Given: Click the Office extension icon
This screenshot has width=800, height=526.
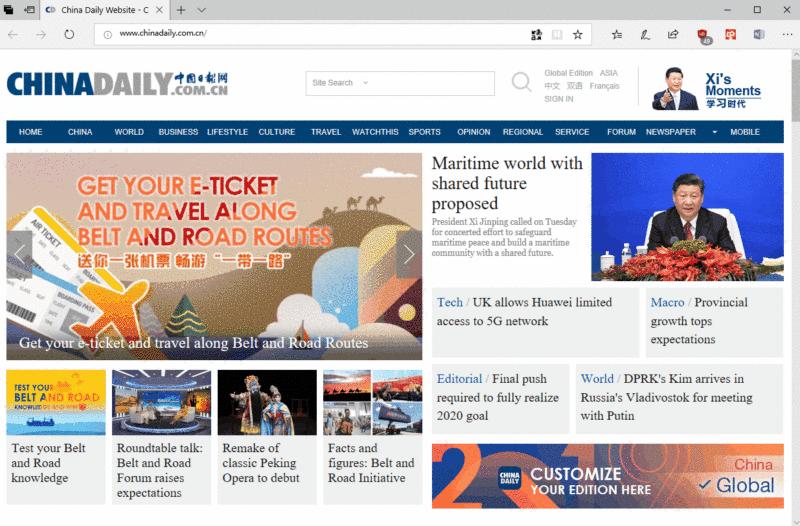Looking at the screenshot, I should (759, 35).
